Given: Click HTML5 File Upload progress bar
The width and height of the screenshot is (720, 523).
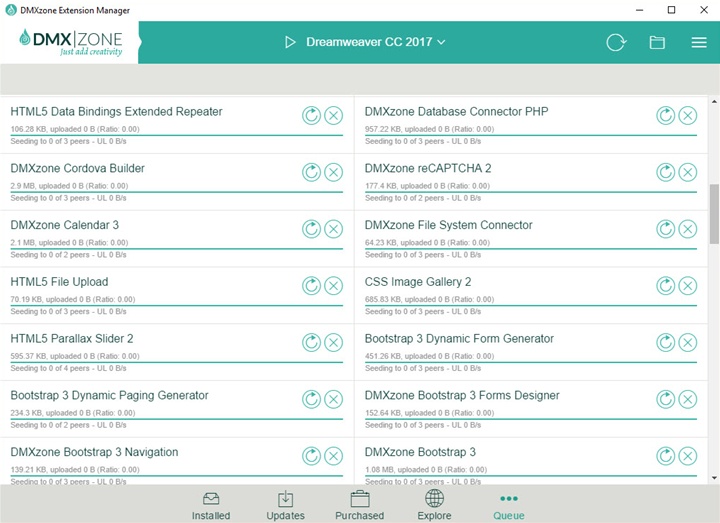Looking at the screenshot, I should (177, 305).
